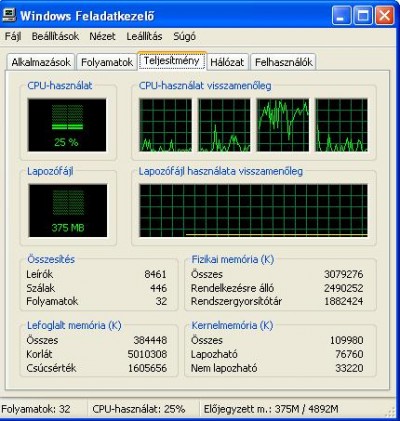Switch to the Felhasználók tab

click(x=284, y=62)
